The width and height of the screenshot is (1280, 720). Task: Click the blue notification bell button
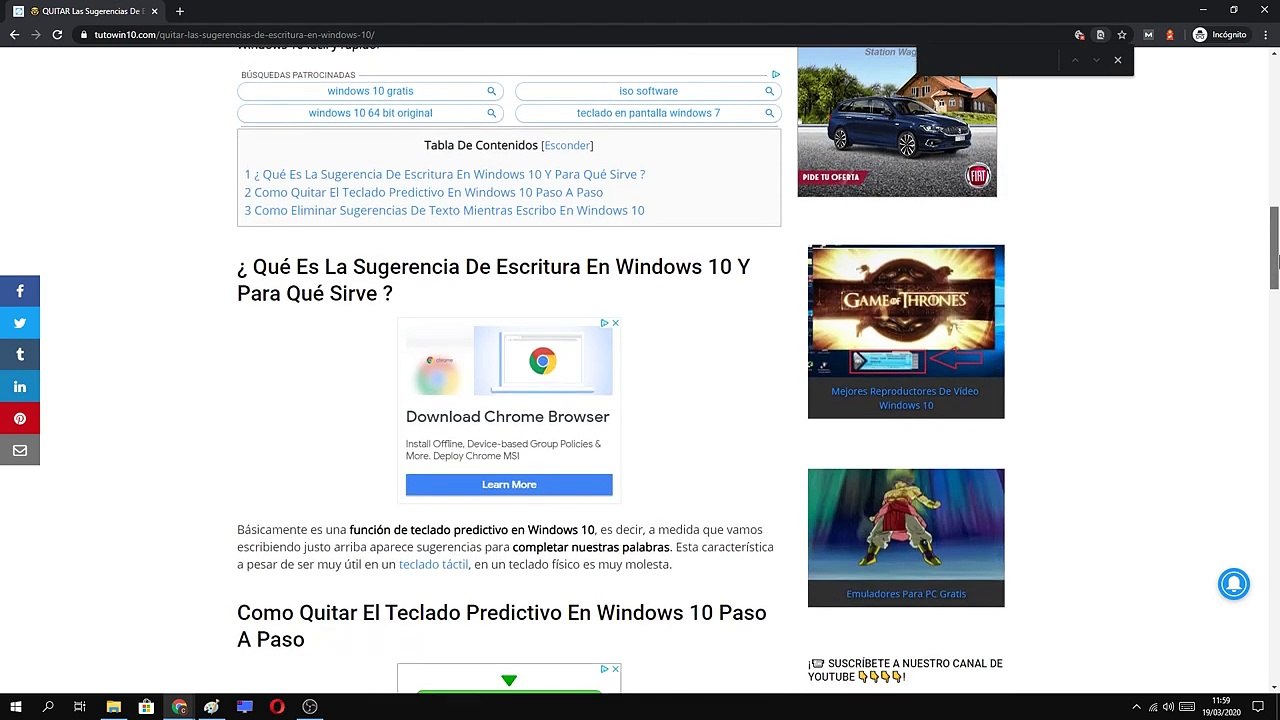(1234, 584)
